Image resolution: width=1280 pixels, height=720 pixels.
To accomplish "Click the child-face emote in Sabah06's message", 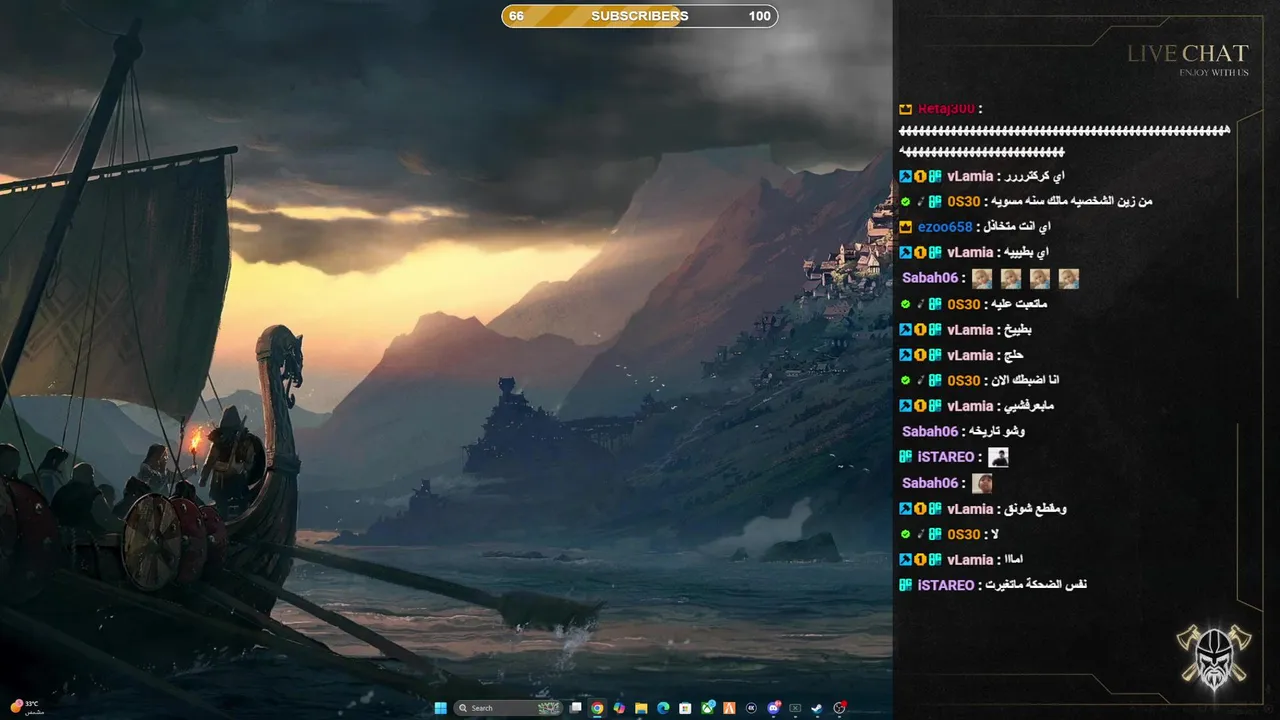I will [982, 483].
